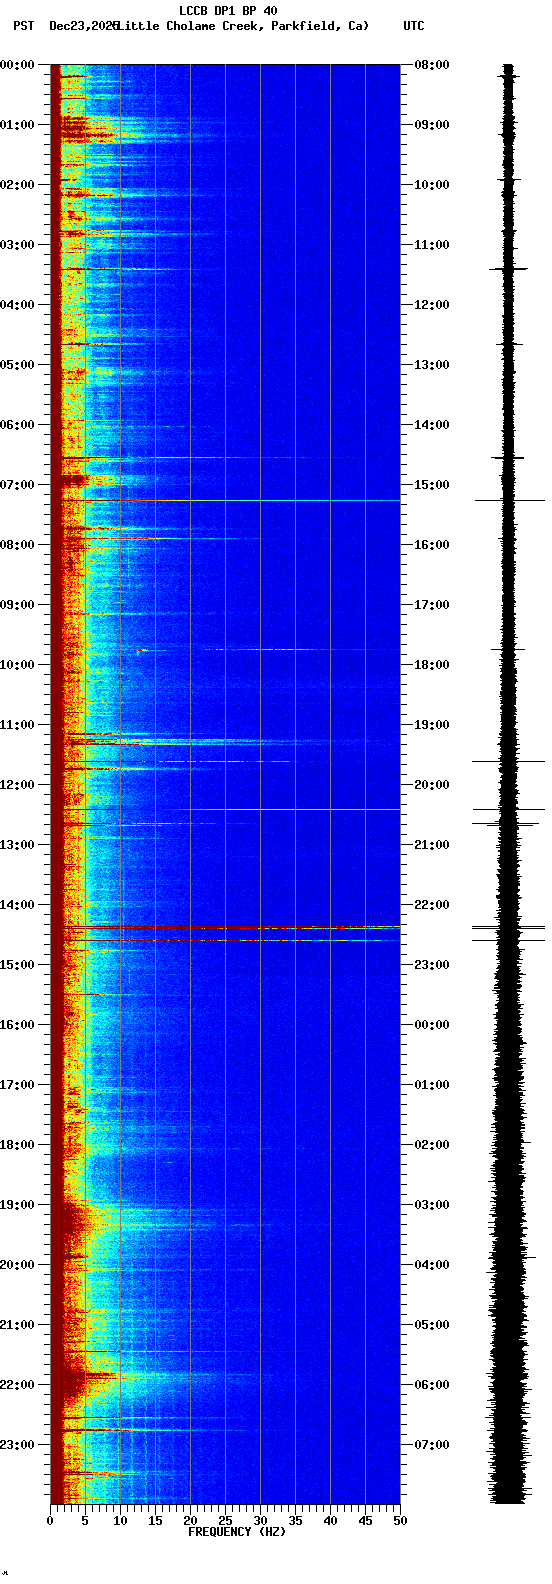The image size is (552, 1584).
Task: Click "16:00" on the PST time axis
Action: 18,1025
